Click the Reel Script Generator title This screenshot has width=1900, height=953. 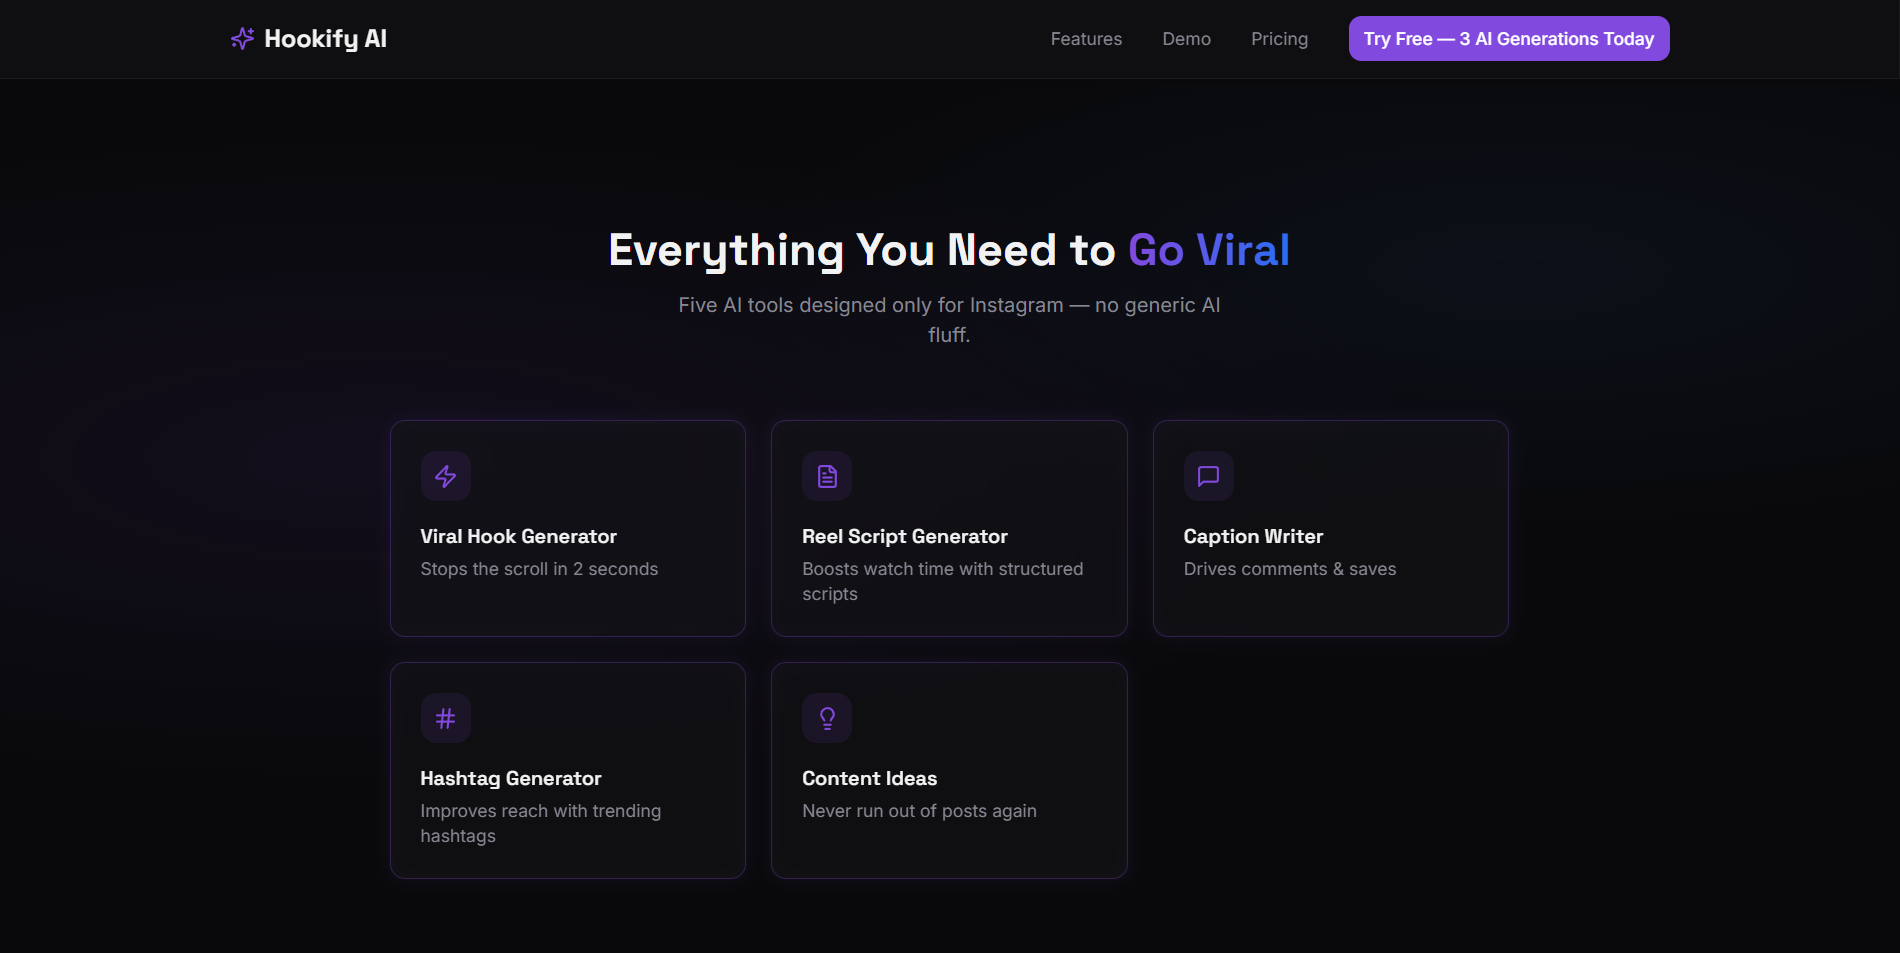coord(905,536)
